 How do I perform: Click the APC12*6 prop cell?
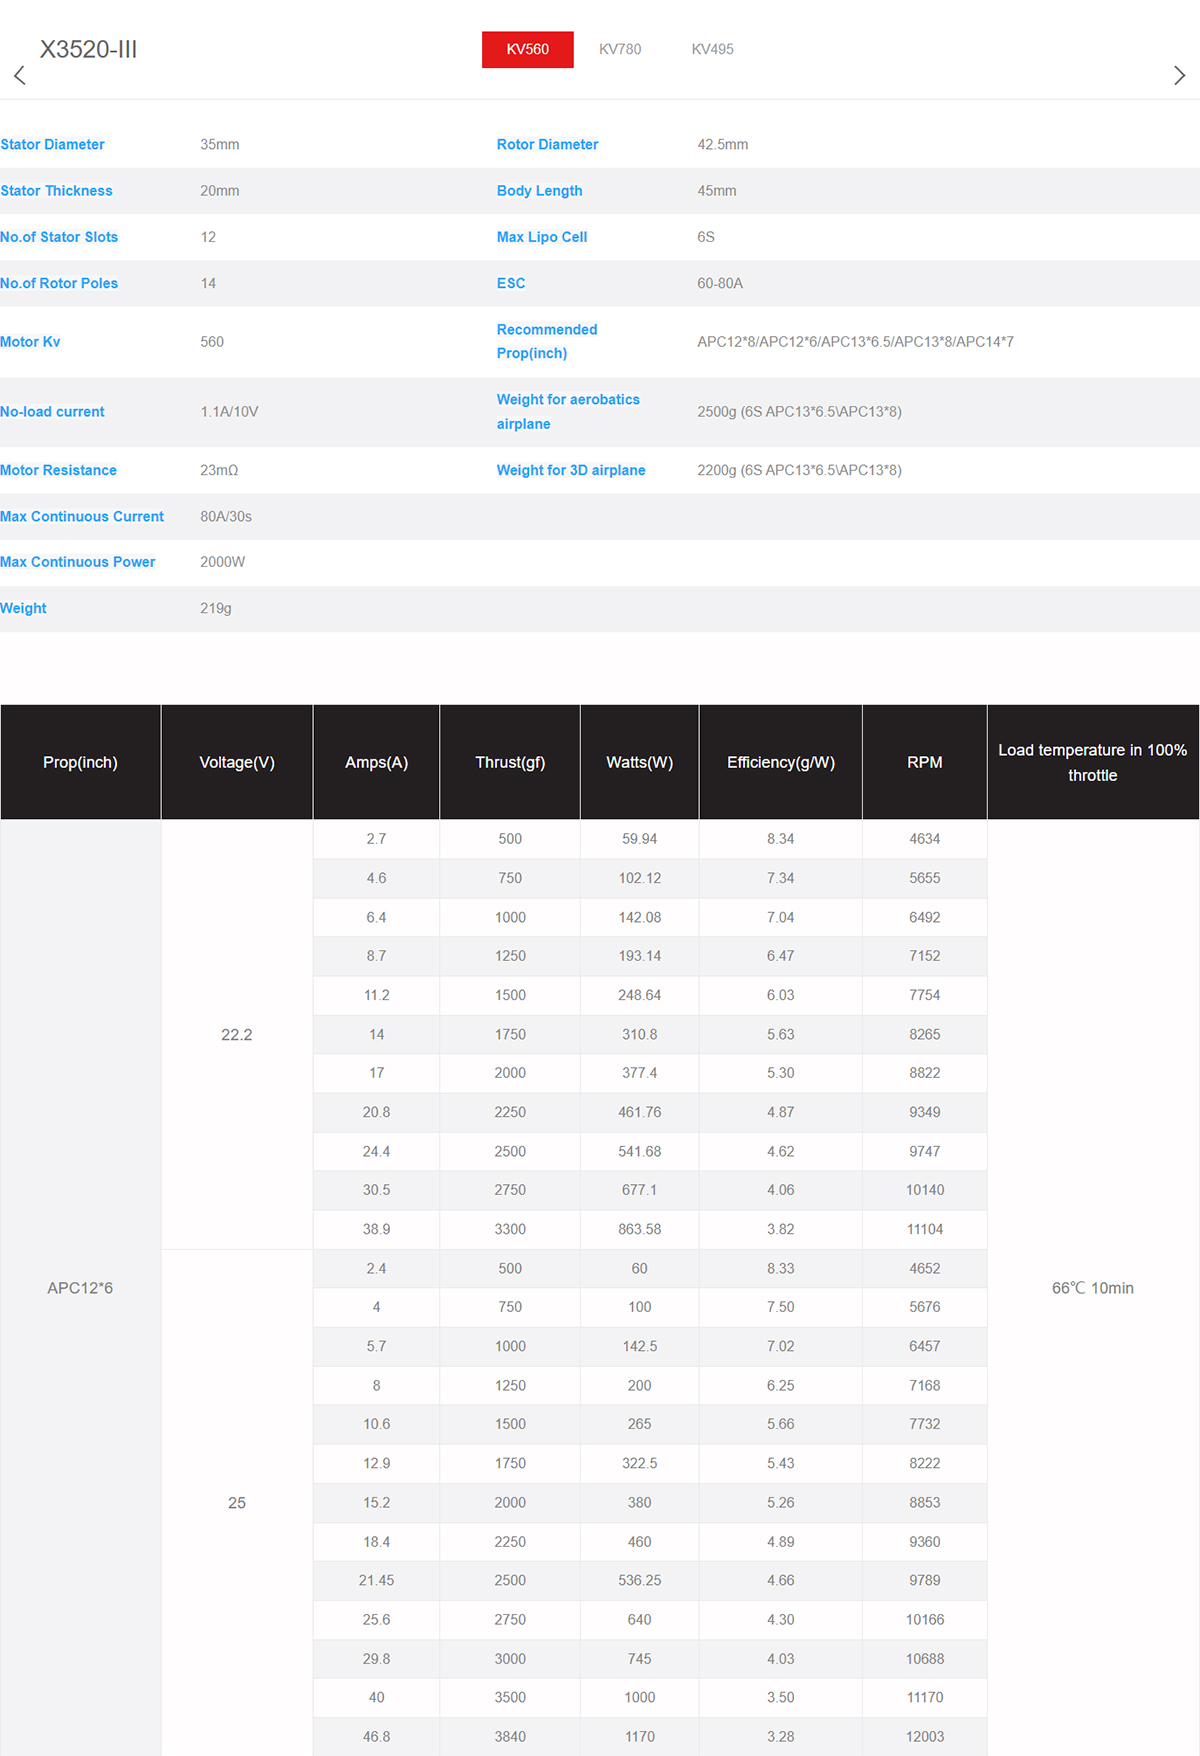coord(80,1288)
